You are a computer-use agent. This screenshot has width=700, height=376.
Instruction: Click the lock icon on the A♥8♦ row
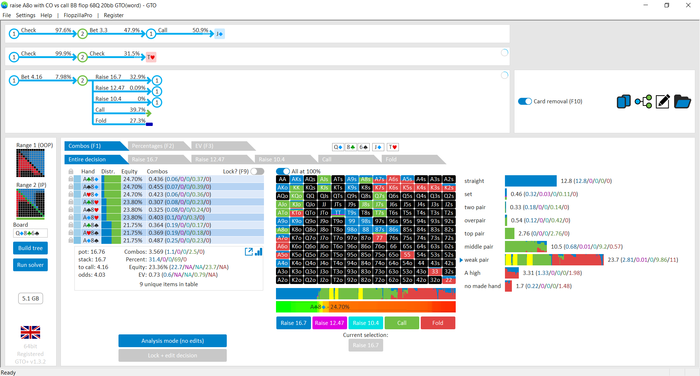point(71,194)
